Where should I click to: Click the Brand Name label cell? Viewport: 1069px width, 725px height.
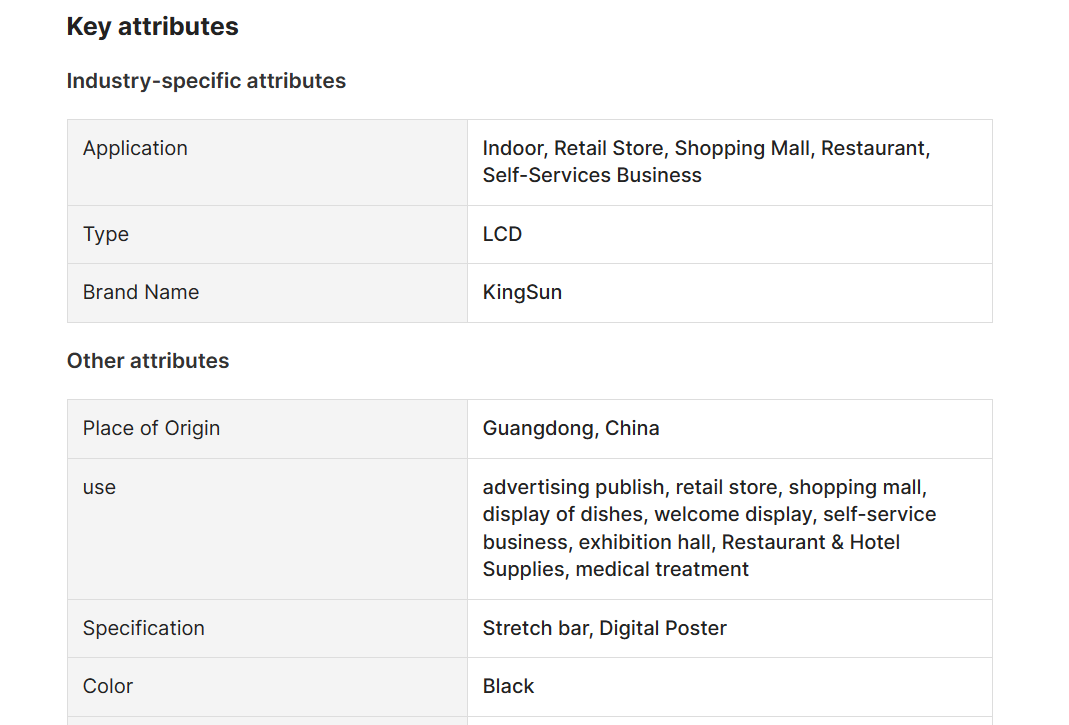pos(267,293)
